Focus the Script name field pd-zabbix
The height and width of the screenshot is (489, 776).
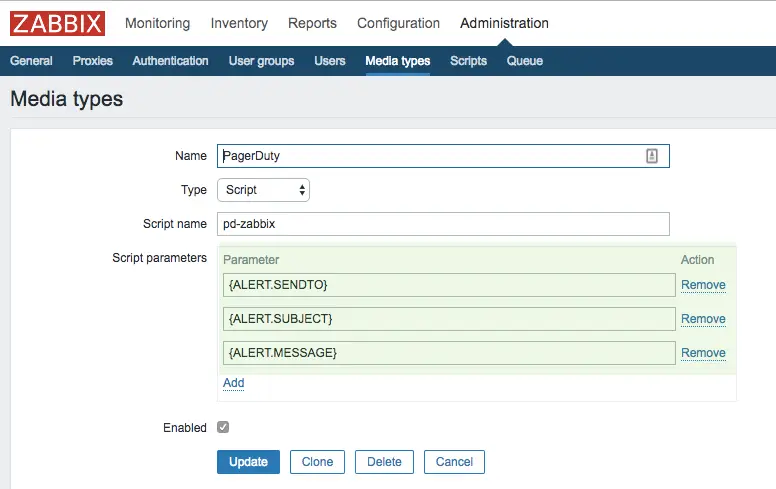pyautogui.click(x=443, y=224)
